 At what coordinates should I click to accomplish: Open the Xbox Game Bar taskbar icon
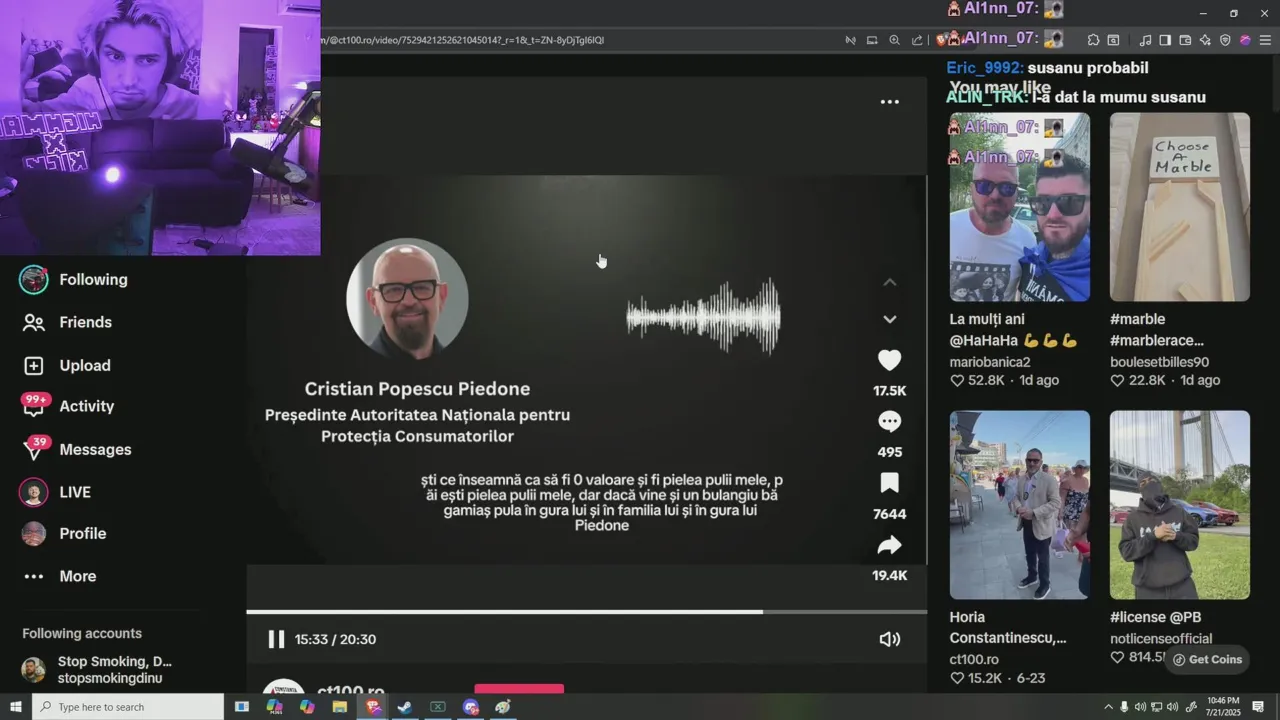click(x=438, y=707)
